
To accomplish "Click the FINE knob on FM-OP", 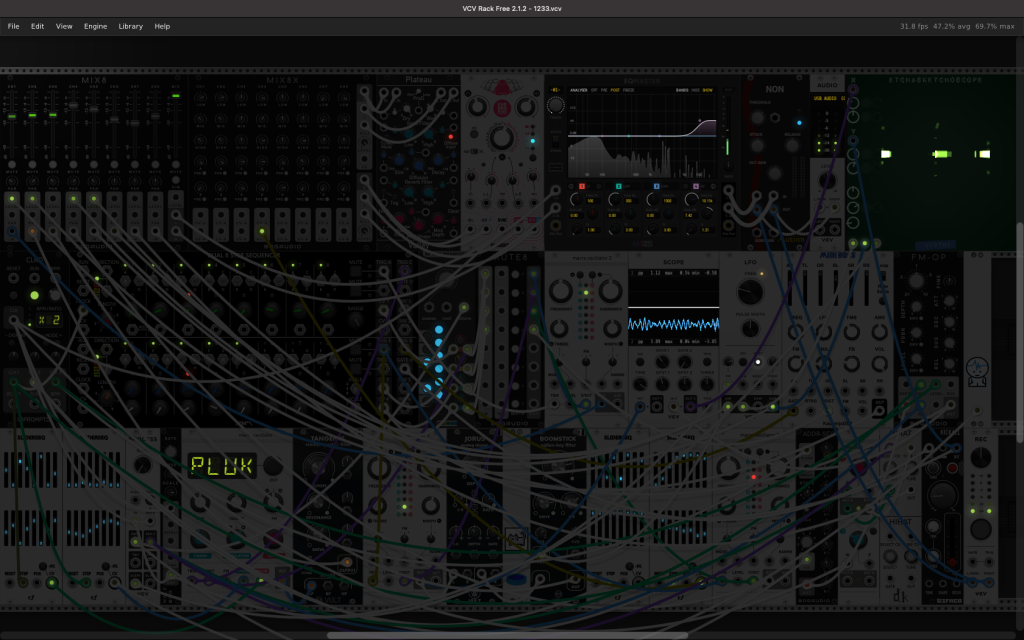I will (948, 281).
